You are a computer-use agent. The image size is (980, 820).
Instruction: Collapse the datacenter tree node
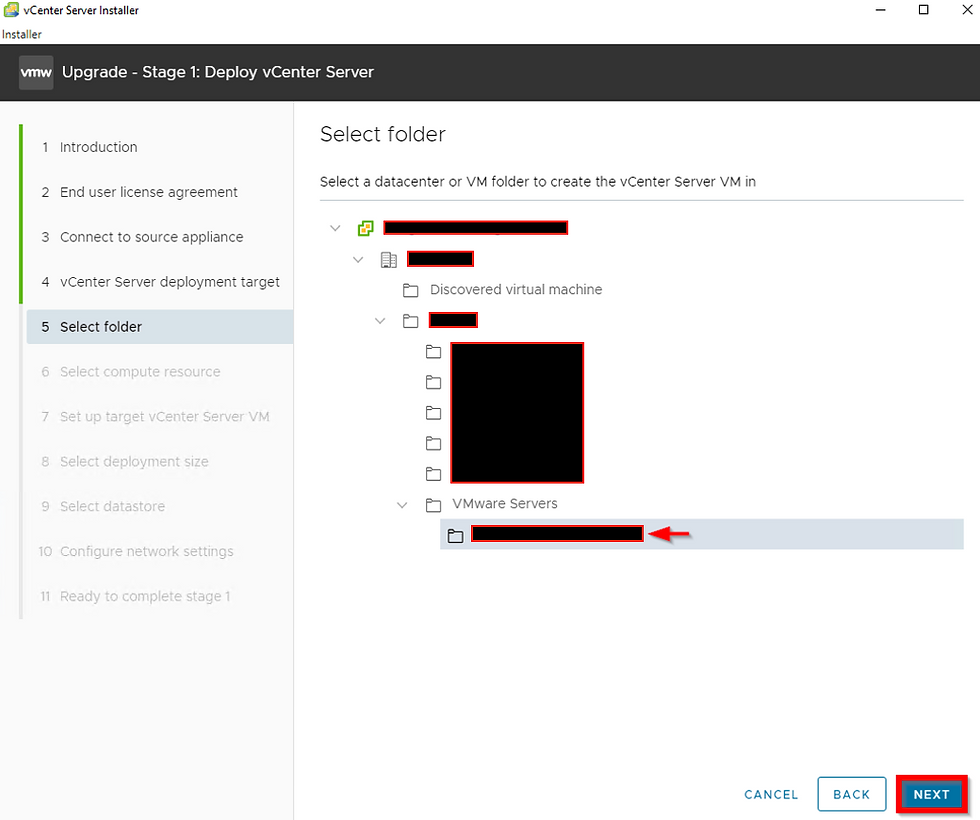coord(358,259)
